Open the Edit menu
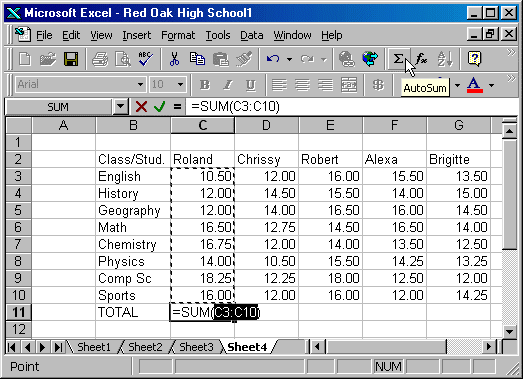Image resolution: width=523 pixels, height=379 pixels. pyautogui.click(x=71, y=35)
